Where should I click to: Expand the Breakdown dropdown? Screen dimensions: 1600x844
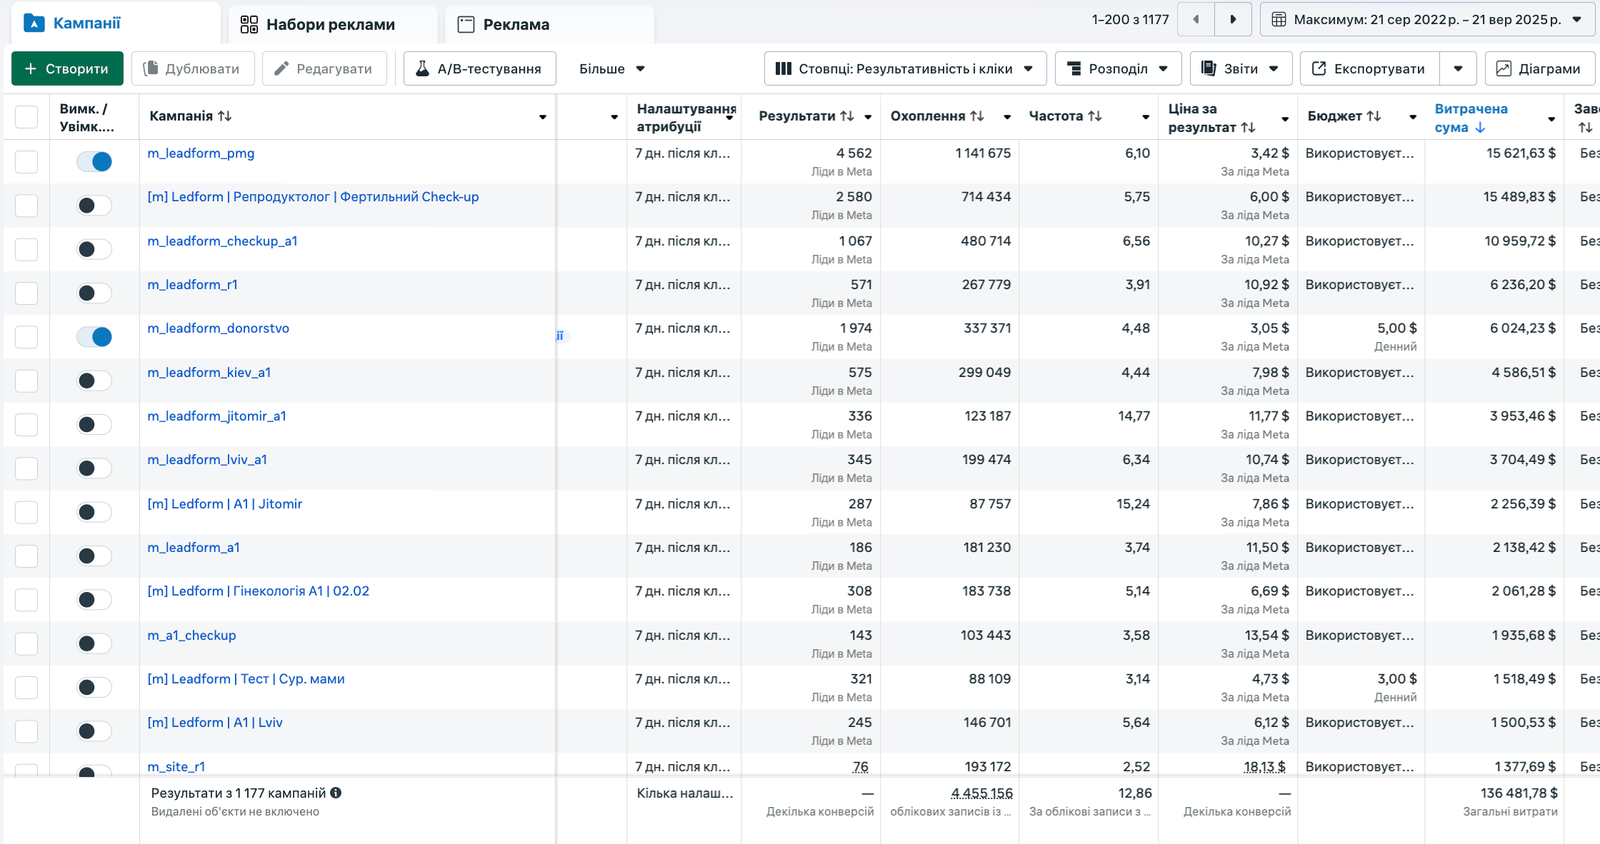point(1117,69)
